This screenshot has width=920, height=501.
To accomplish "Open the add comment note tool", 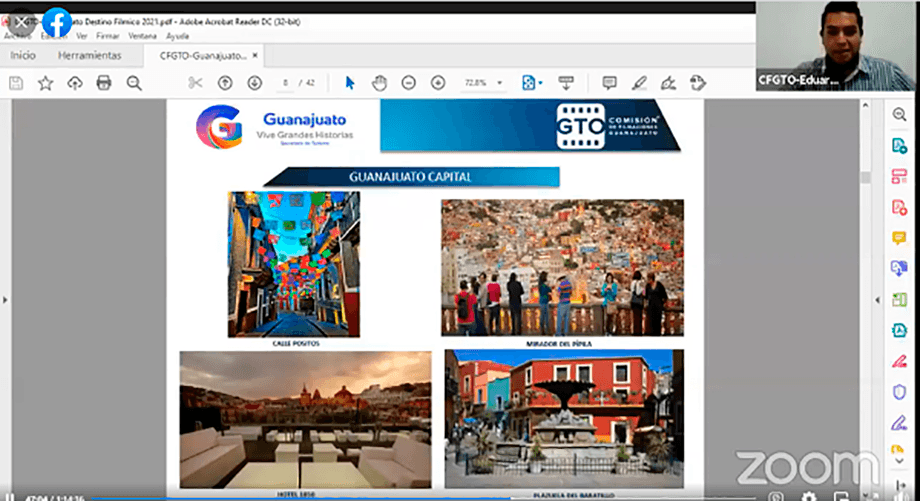I will (x=610, y=83).
